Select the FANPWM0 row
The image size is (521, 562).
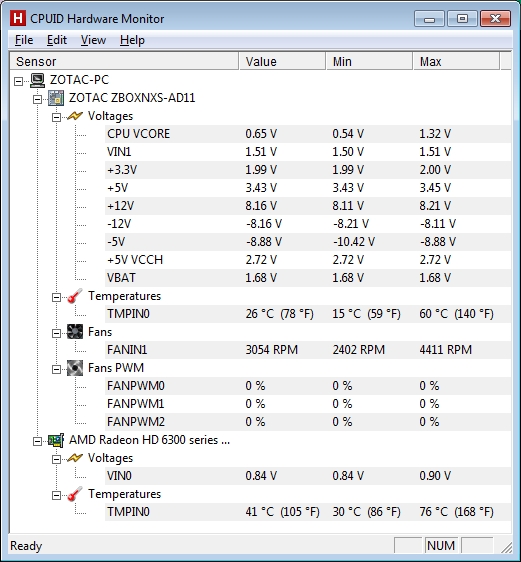pyautogui.click(x=308, y=386)
